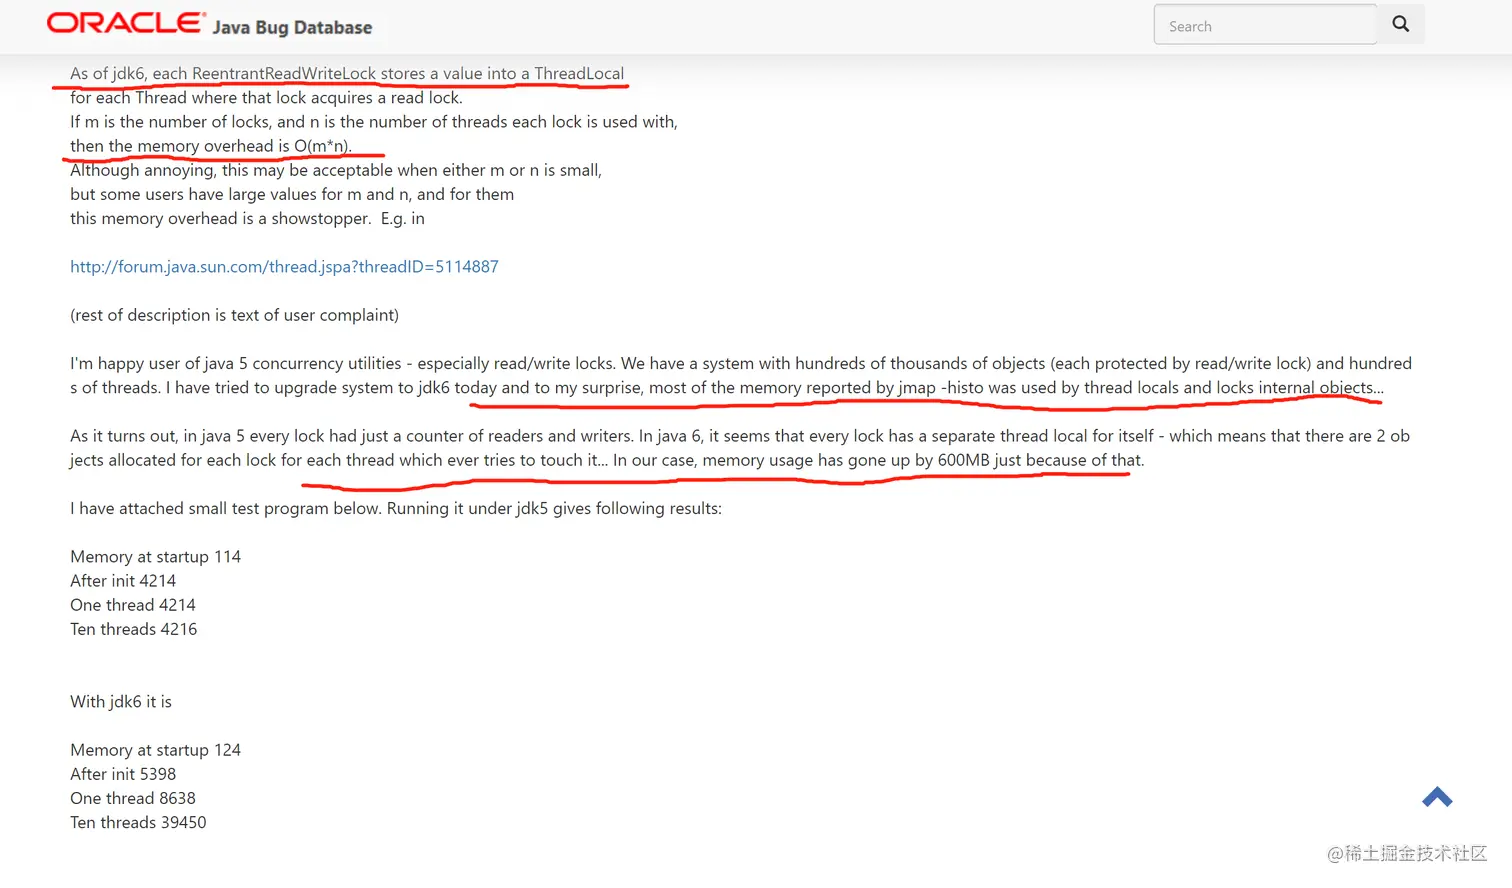1512x888 pixels.
Task: Click the text 'Ten threads 39450'
Action: coord(138,821)
